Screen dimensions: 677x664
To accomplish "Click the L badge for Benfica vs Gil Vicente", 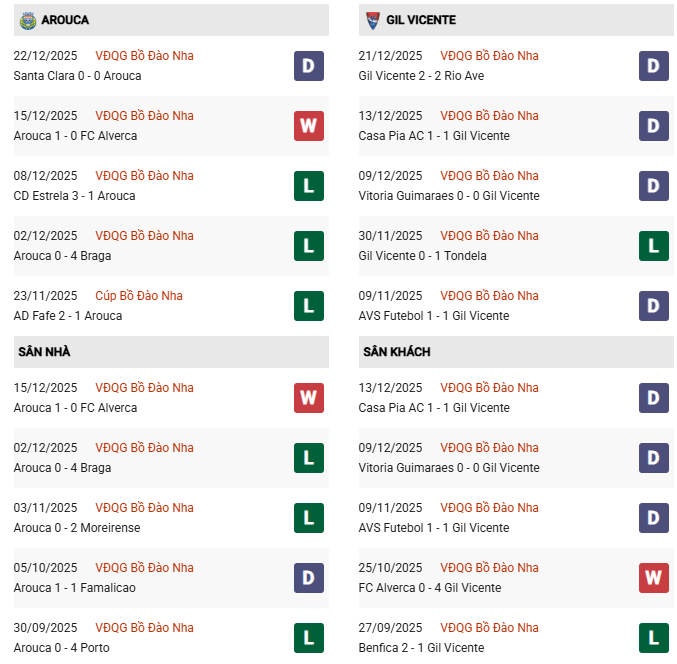I will coord(653,638).
